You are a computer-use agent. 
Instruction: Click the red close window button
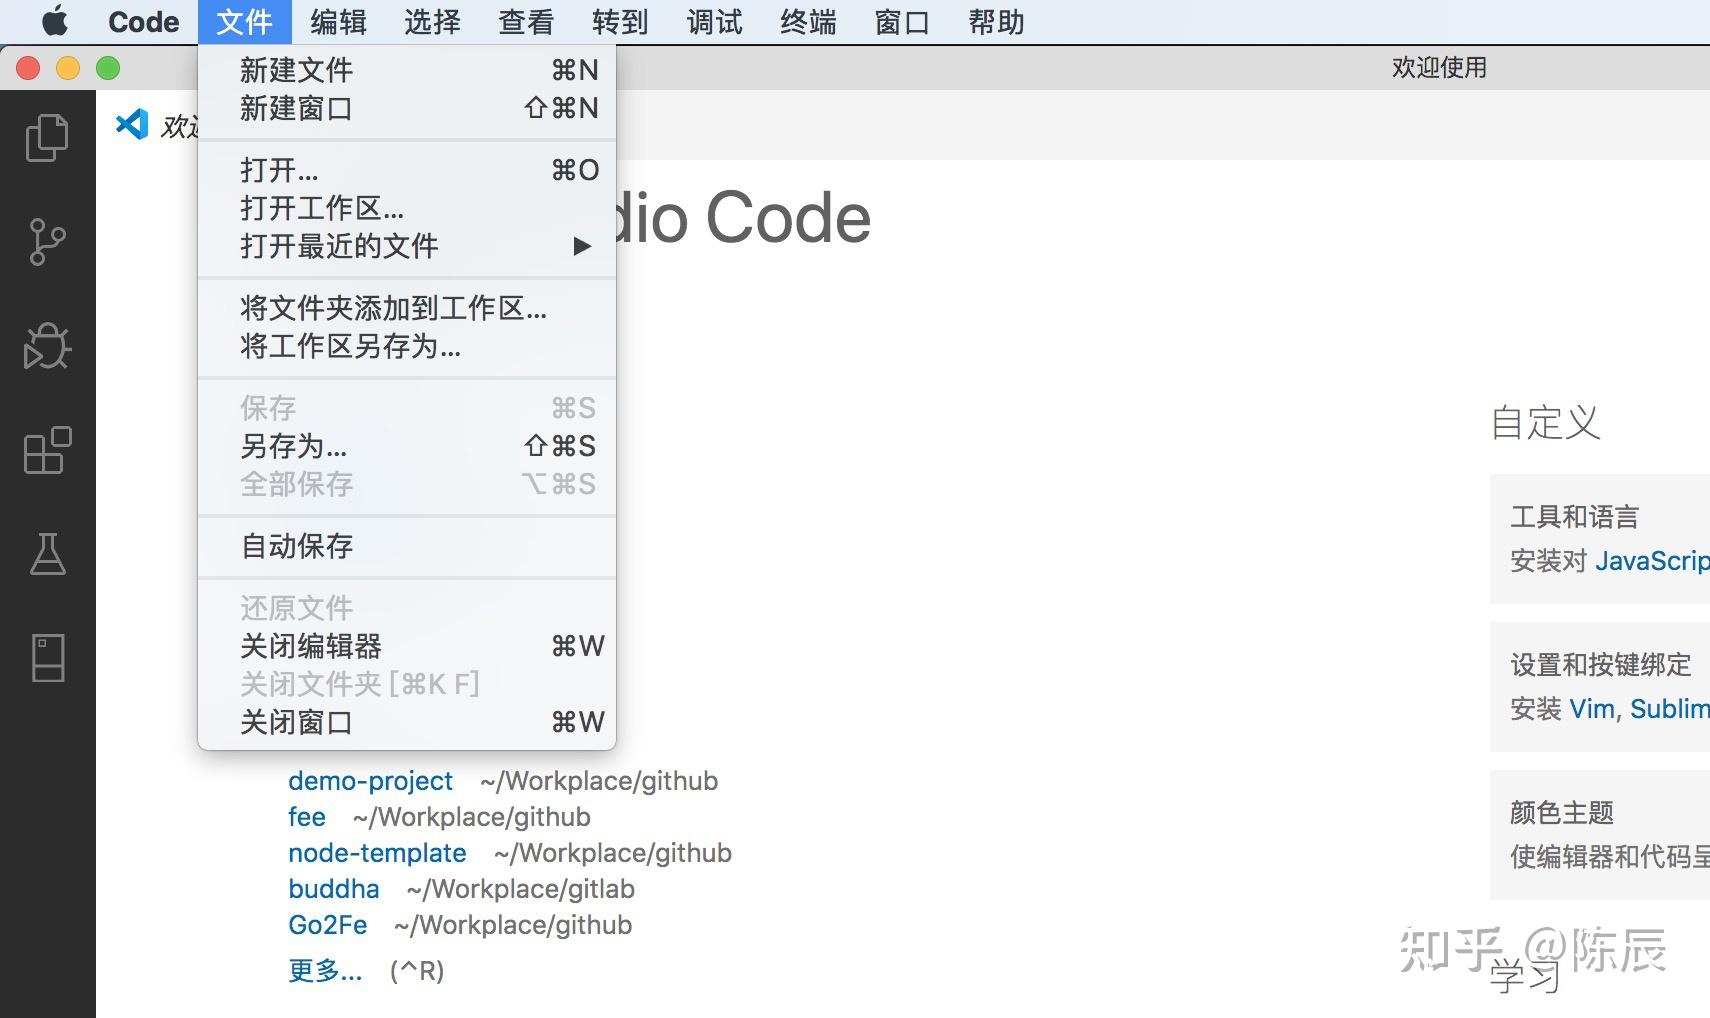coord(28,68)
